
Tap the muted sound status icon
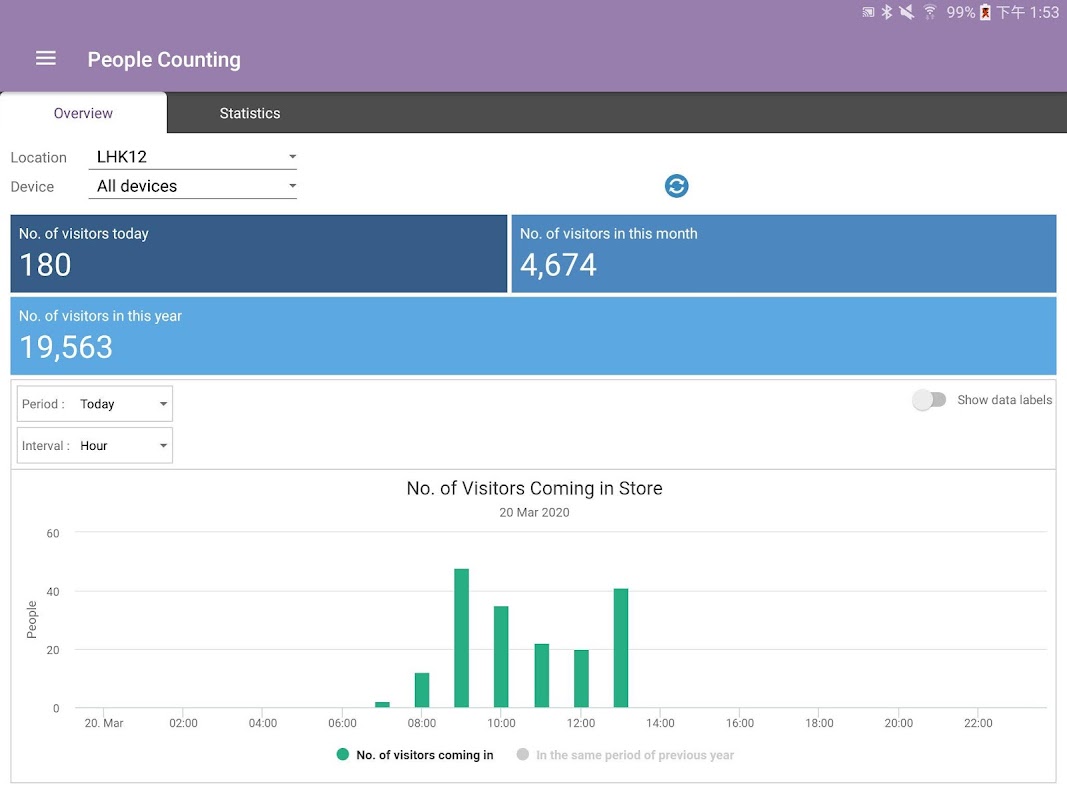pos(907,12)
